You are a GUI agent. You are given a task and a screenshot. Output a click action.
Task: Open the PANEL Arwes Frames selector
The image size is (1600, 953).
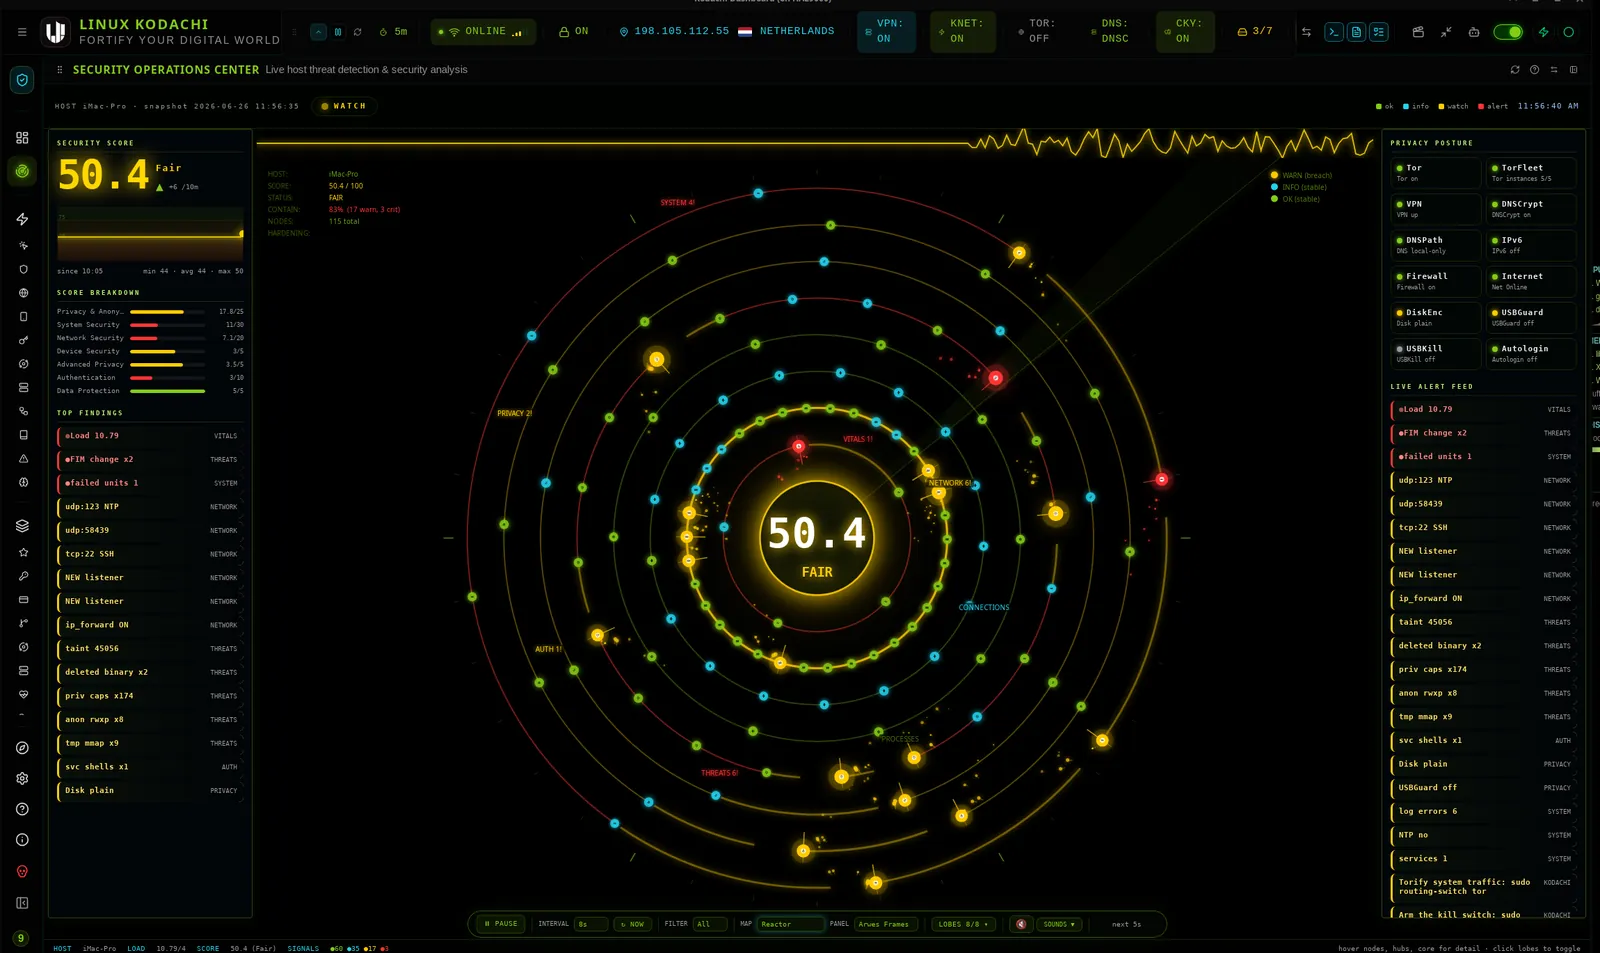[887, 924]
